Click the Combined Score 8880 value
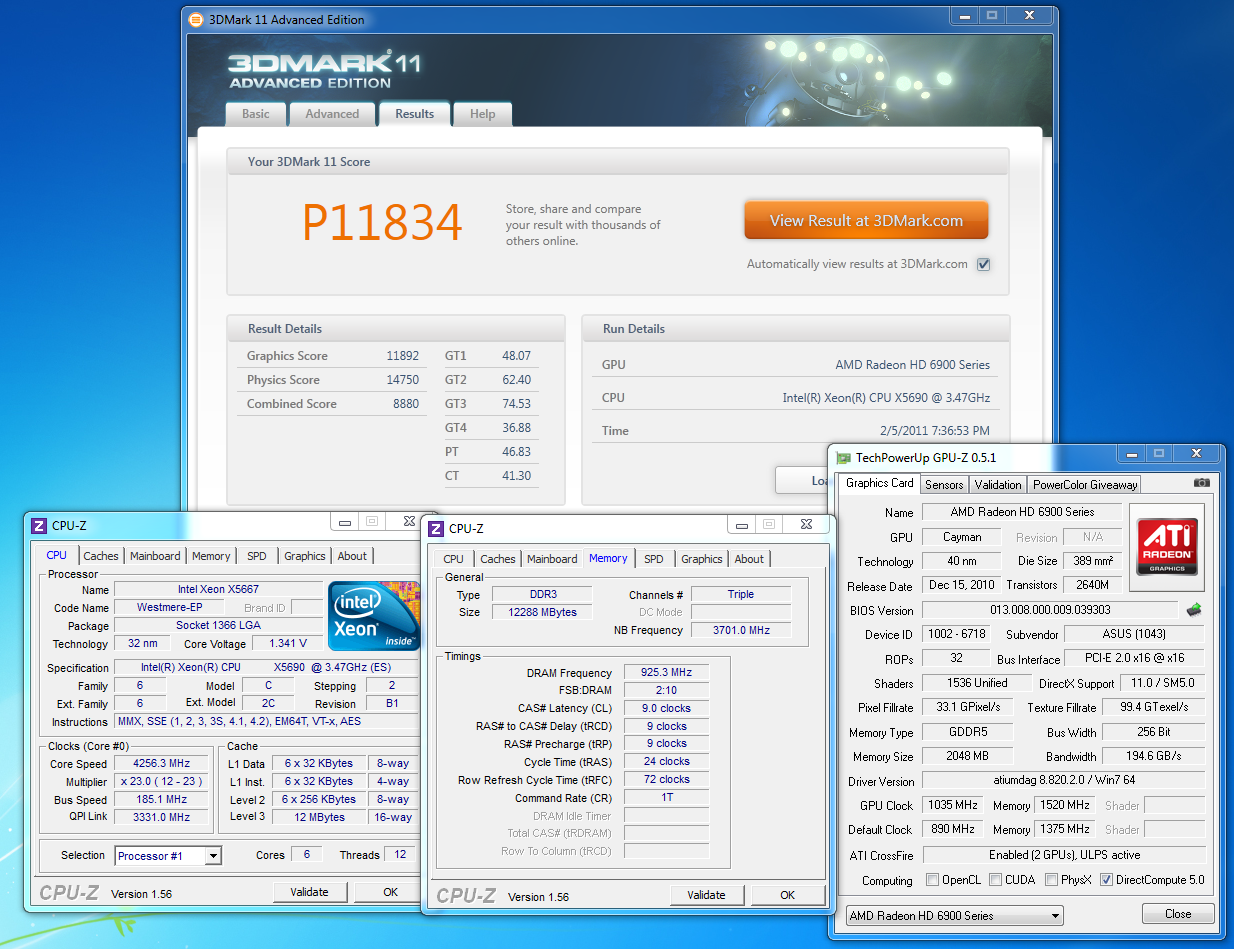Image resolution: width=1234 pixels, height=949 pixels. tap(406, 404)
